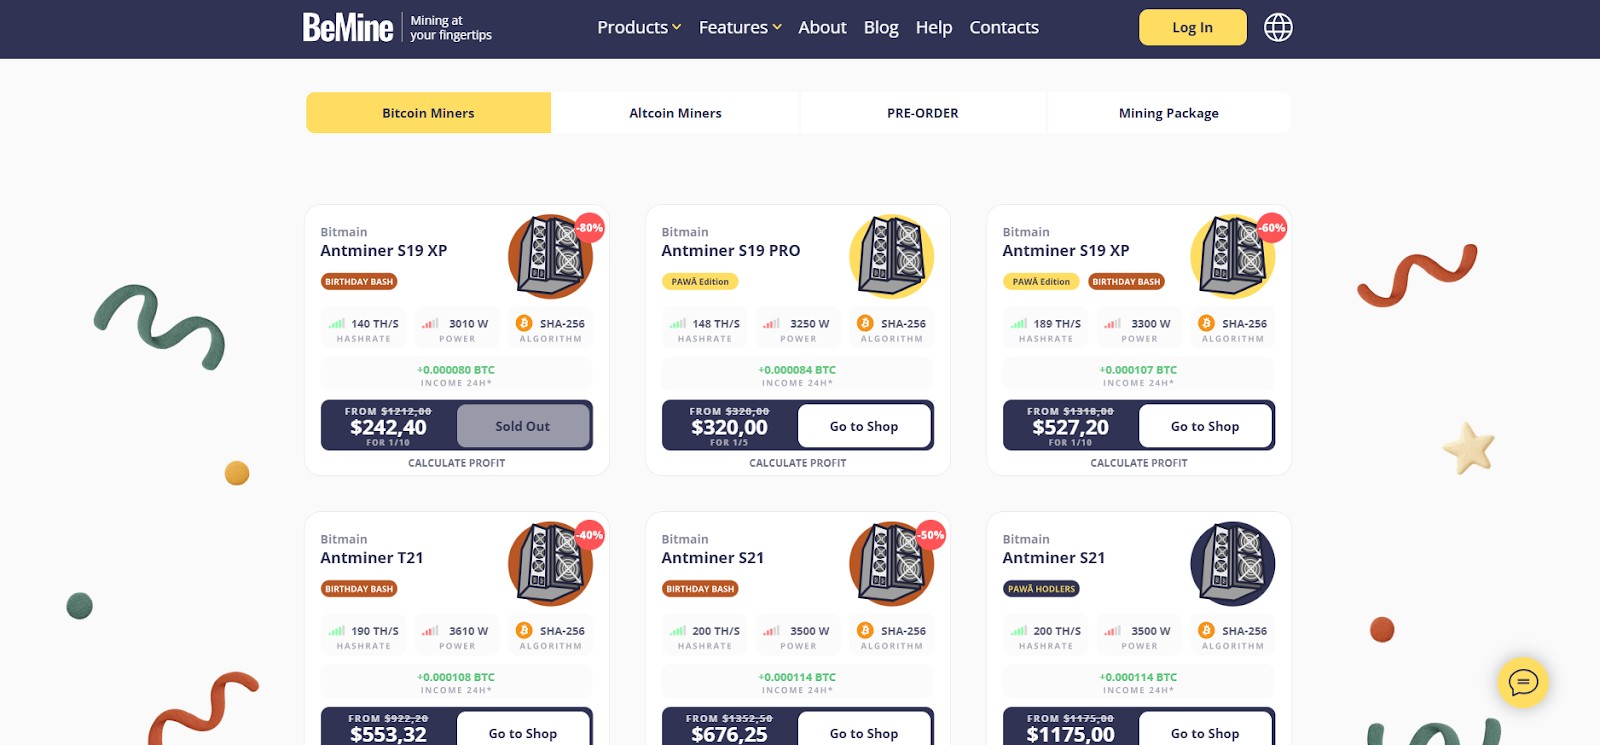1600x745 pixels.
Task: Click Calculate Profit under Antminer S19 XP PAWA
Action: 1138,463
